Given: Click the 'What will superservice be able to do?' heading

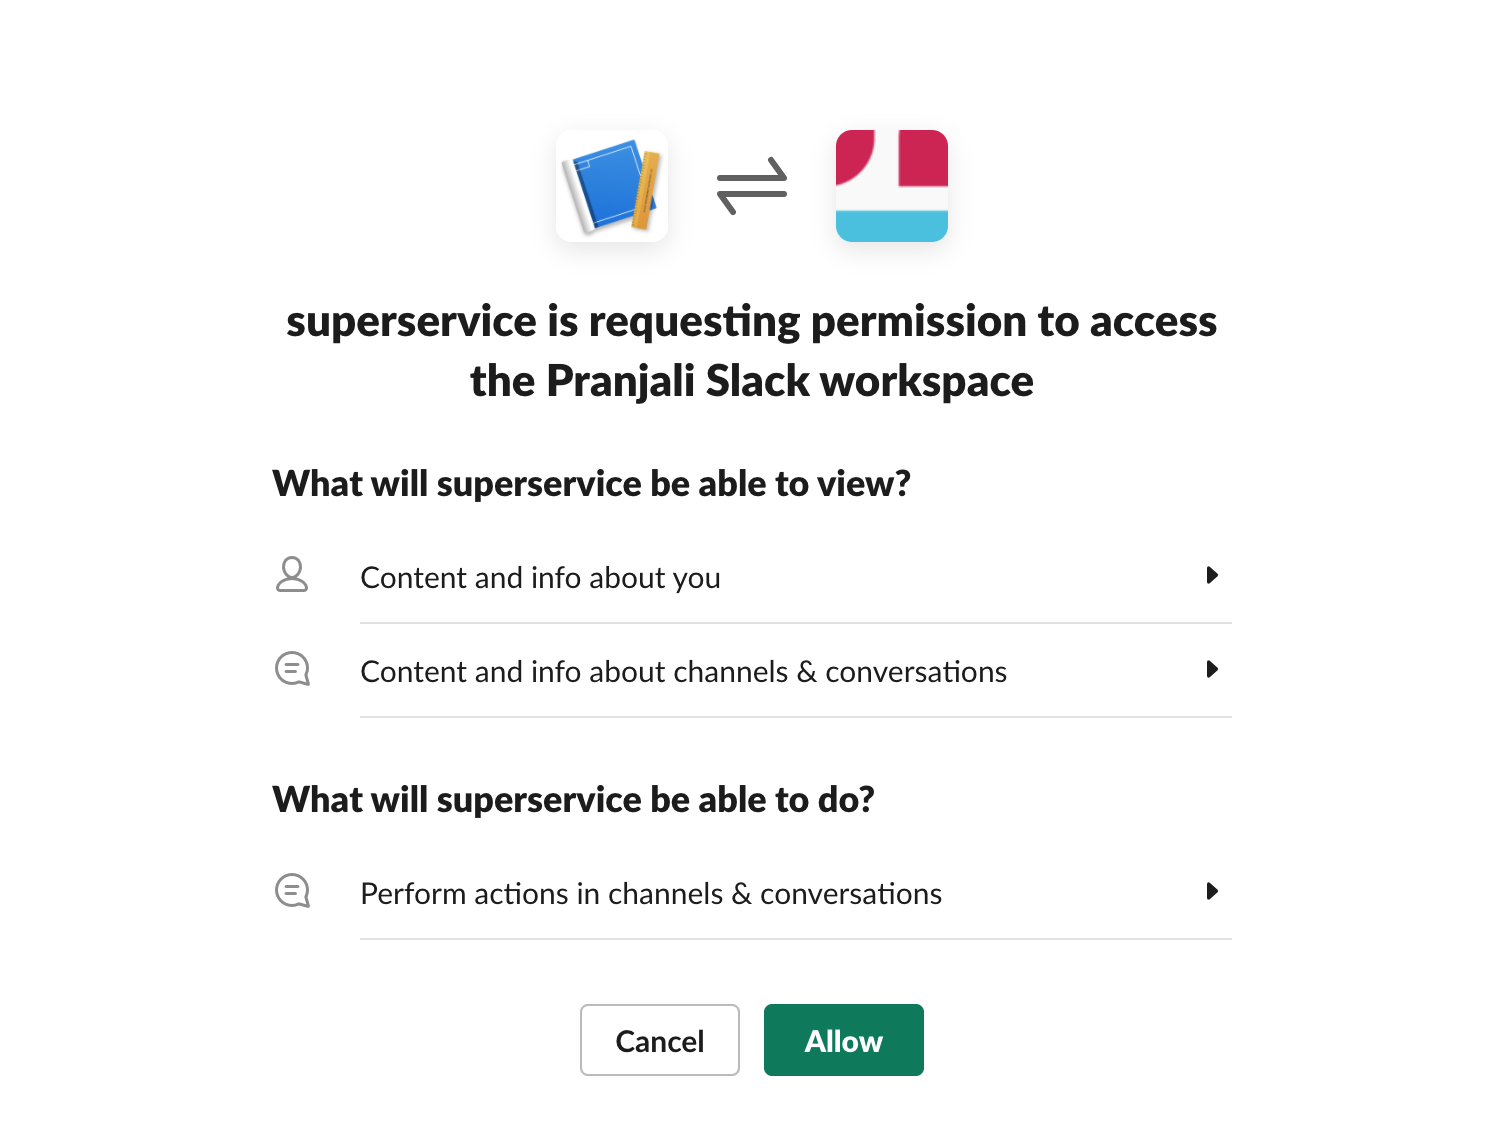Looking at the screenshot, I should (573, 800).
